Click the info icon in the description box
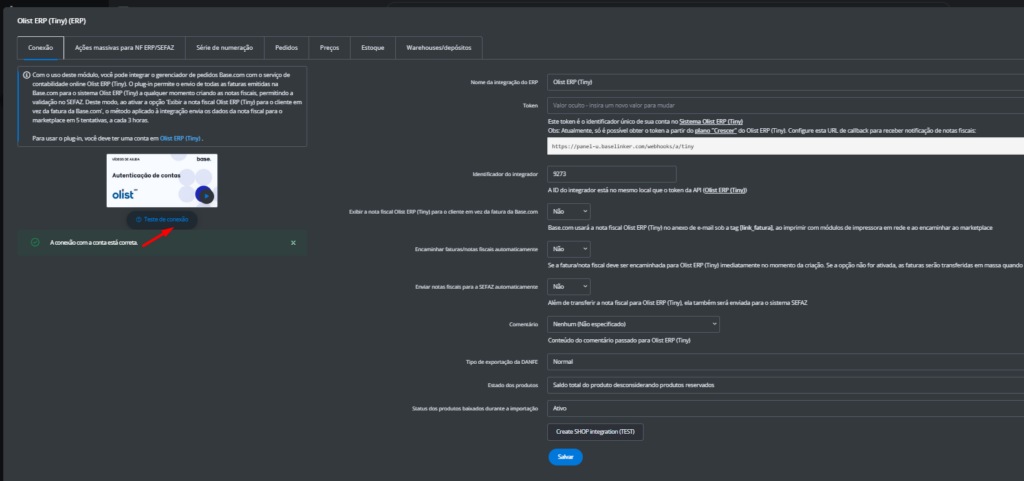This screenshot has height=481, width=1024. 26,75
